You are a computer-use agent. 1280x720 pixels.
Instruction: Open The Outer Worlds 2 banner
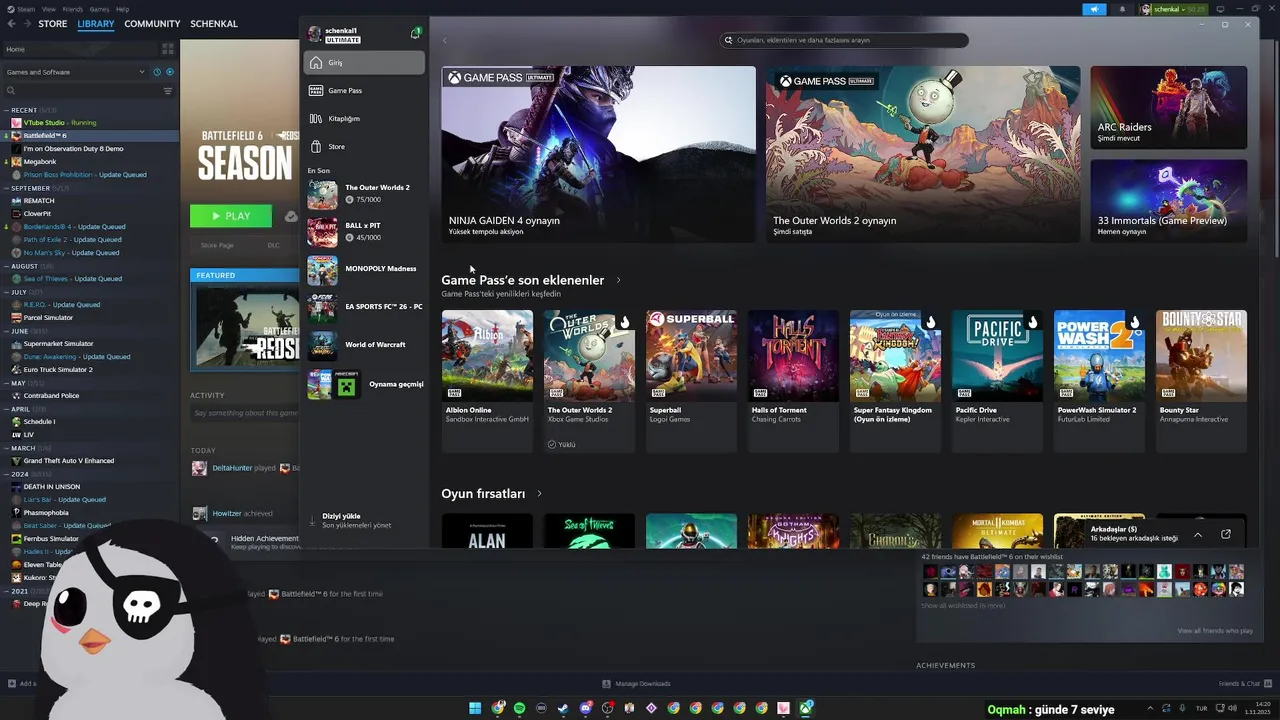click(x=923, y=154)
